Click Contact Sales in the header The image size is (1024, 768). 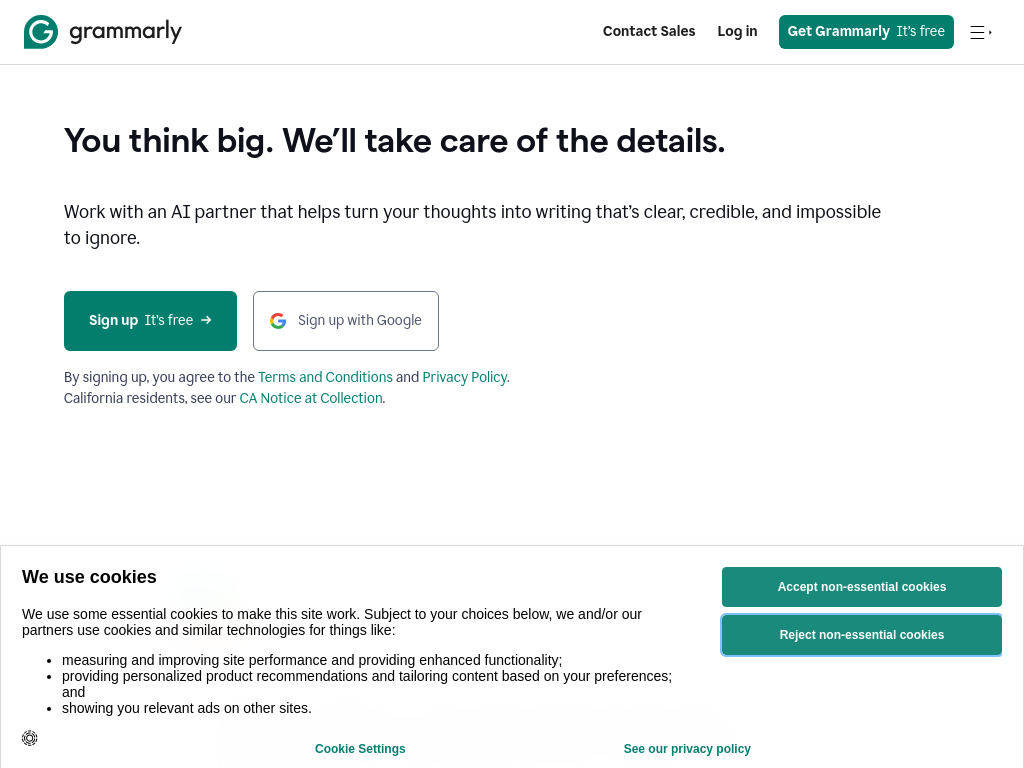coord(648,31)
